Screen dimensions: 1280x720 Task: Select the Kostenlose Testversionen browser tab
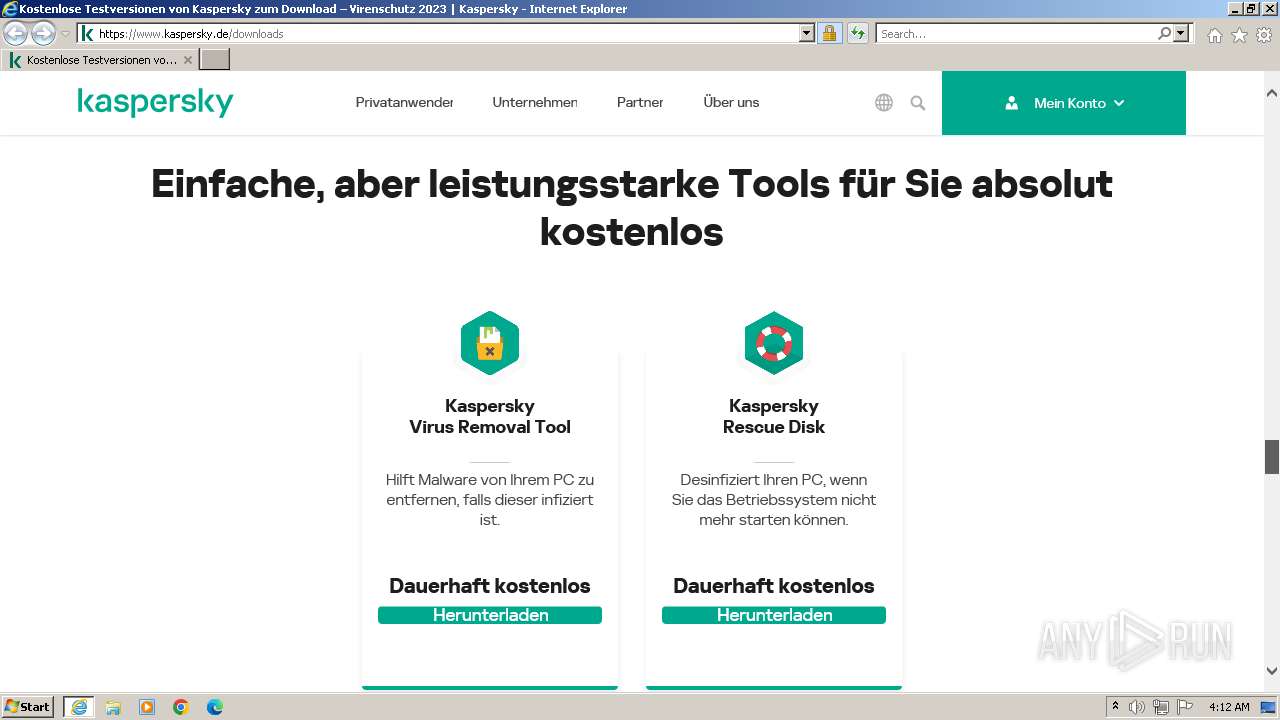(x=100, y=60)
